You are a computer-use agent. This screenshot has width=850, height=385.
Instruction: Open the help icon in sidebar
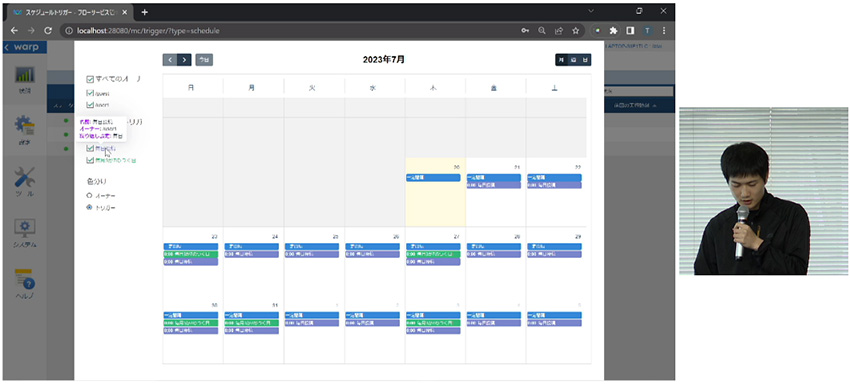[24, 278]
